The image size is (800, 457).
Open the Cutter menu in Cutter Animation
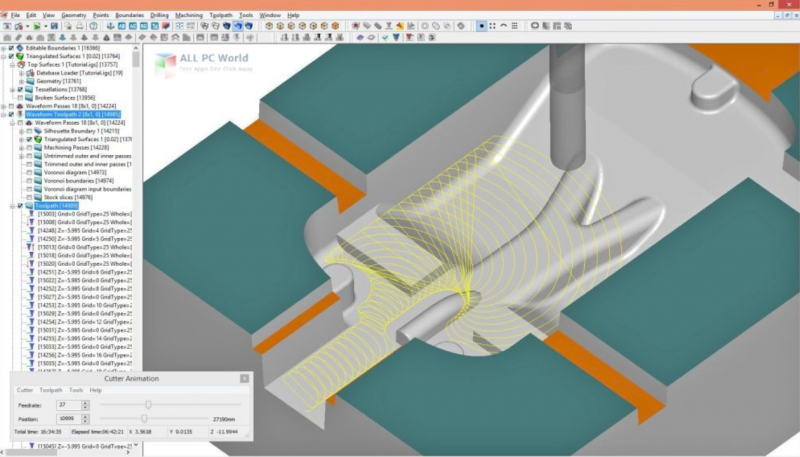pos(25,390)
